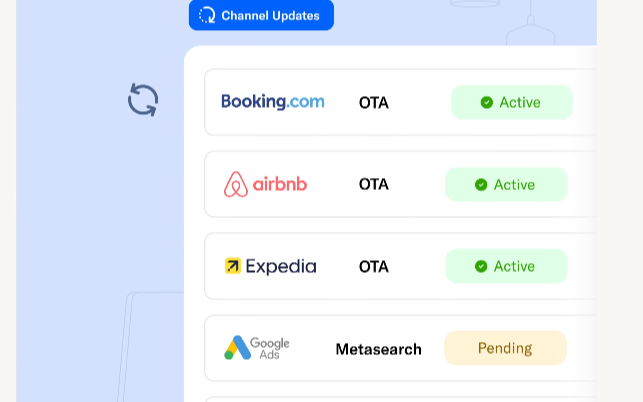Screen dimensions: 643x402
Task: Click the Active status badge for airbnb
Action: pyautogui.click(x=506, y=185)
